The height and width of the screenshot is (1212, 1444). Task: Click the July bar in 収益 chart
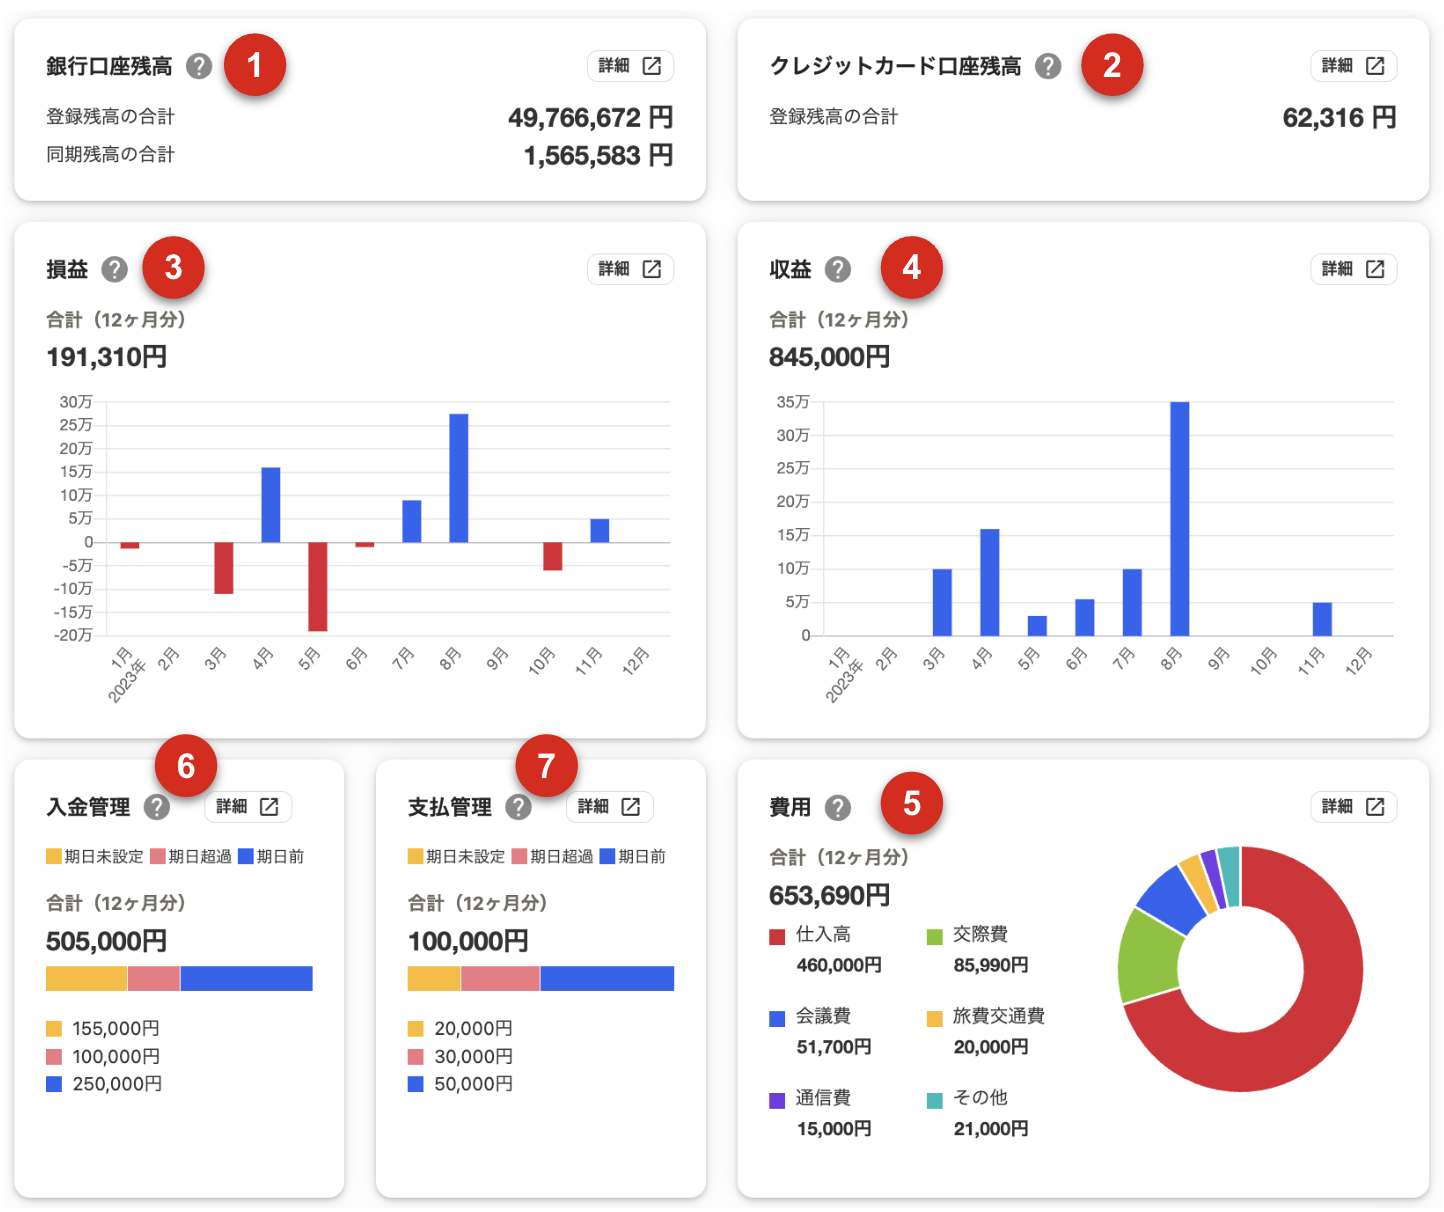[1132, 602]
